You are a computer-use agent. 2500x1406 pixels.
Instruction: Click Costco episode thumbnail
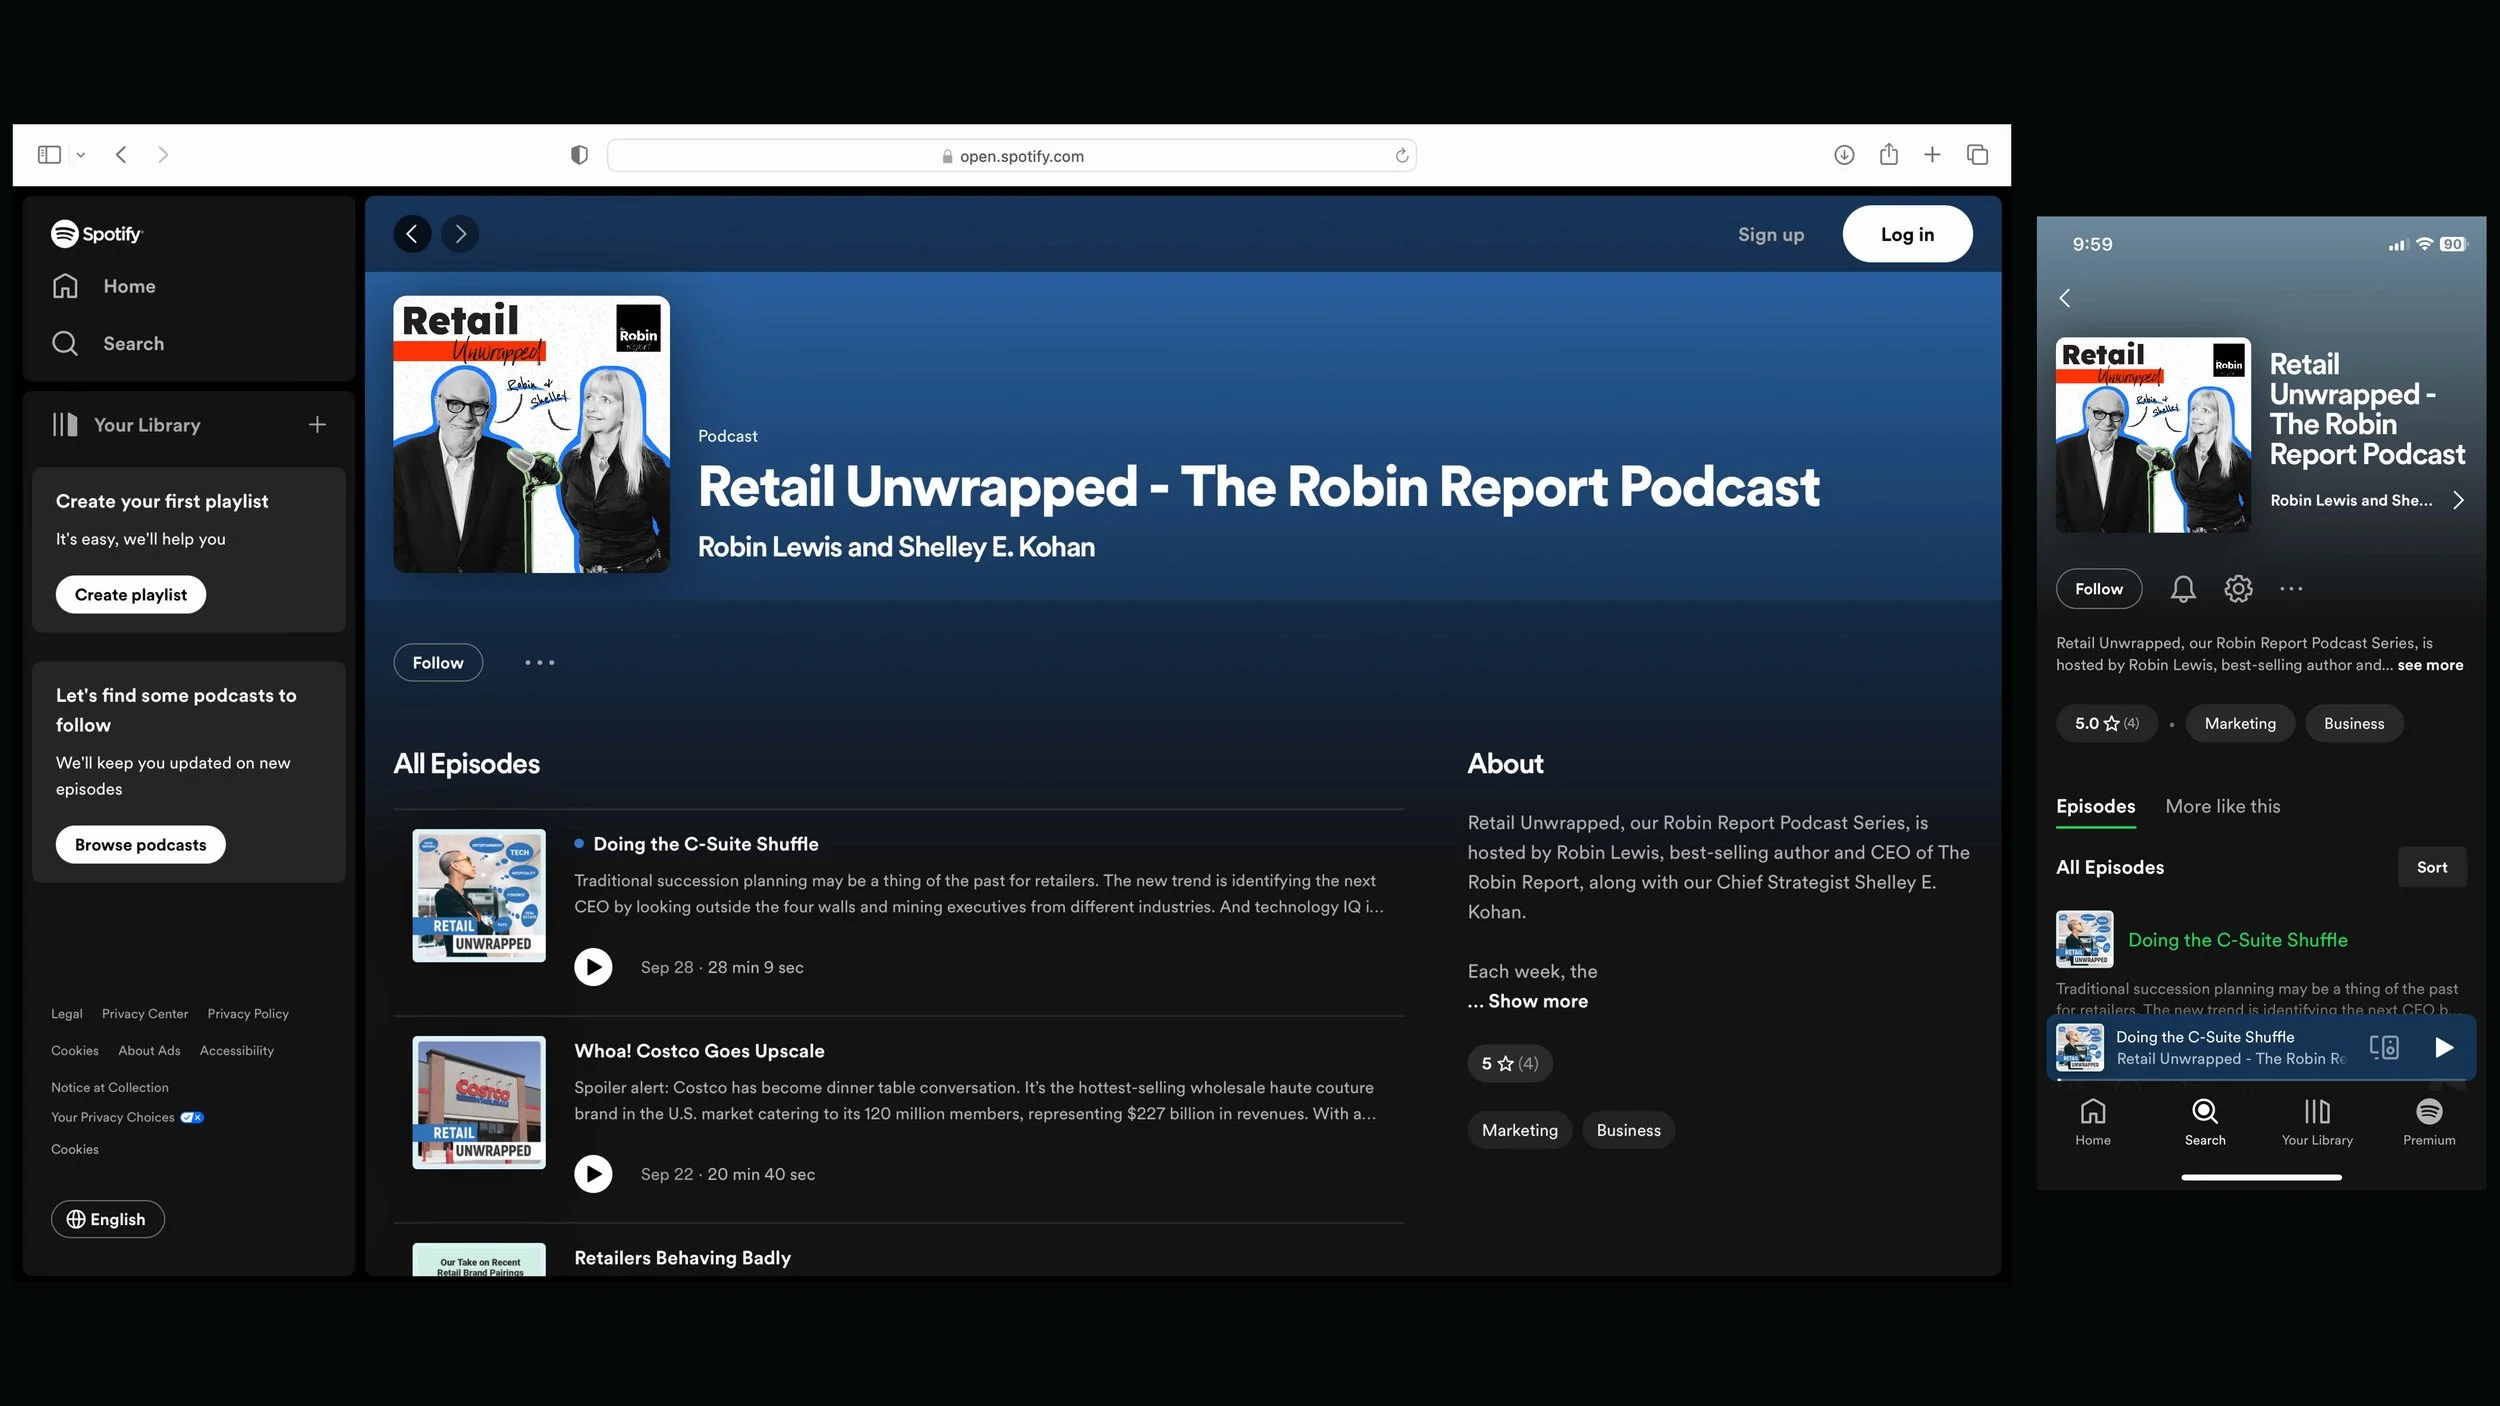click(479, 1103)
